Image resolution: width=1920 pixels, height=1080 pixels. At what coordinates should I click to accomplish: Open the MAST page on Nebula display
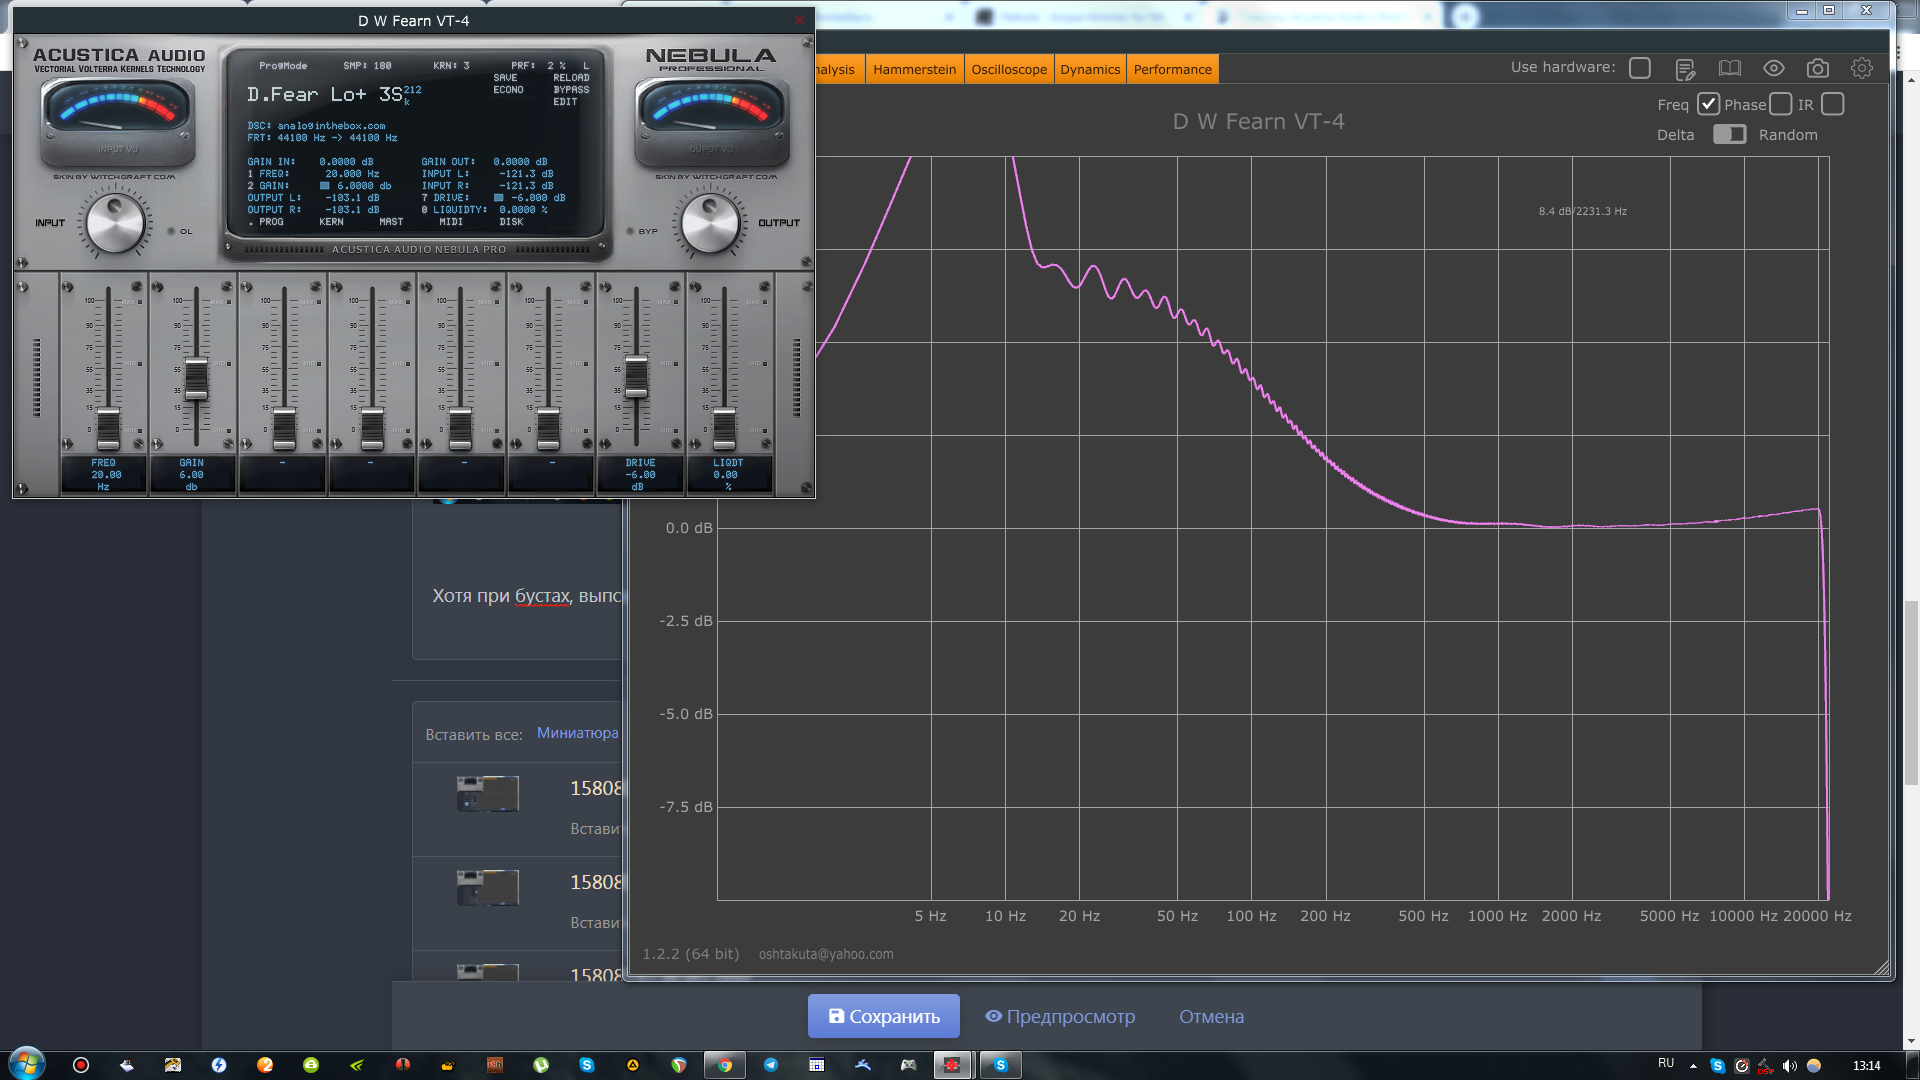[x=391, y=222]
